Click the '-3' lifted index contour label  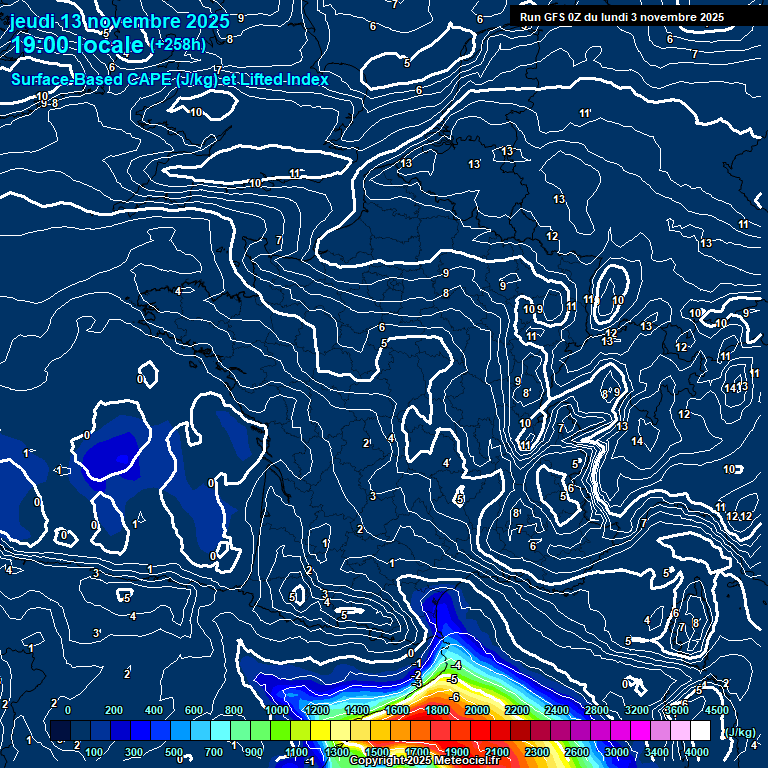click(x=417, y=683)
